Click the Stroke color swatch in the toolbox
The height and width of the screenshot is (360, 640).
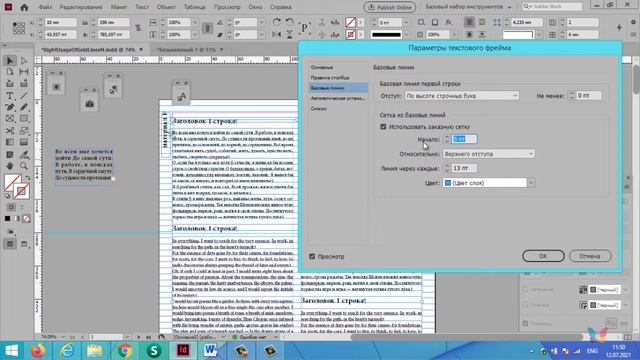pos(21,191)
